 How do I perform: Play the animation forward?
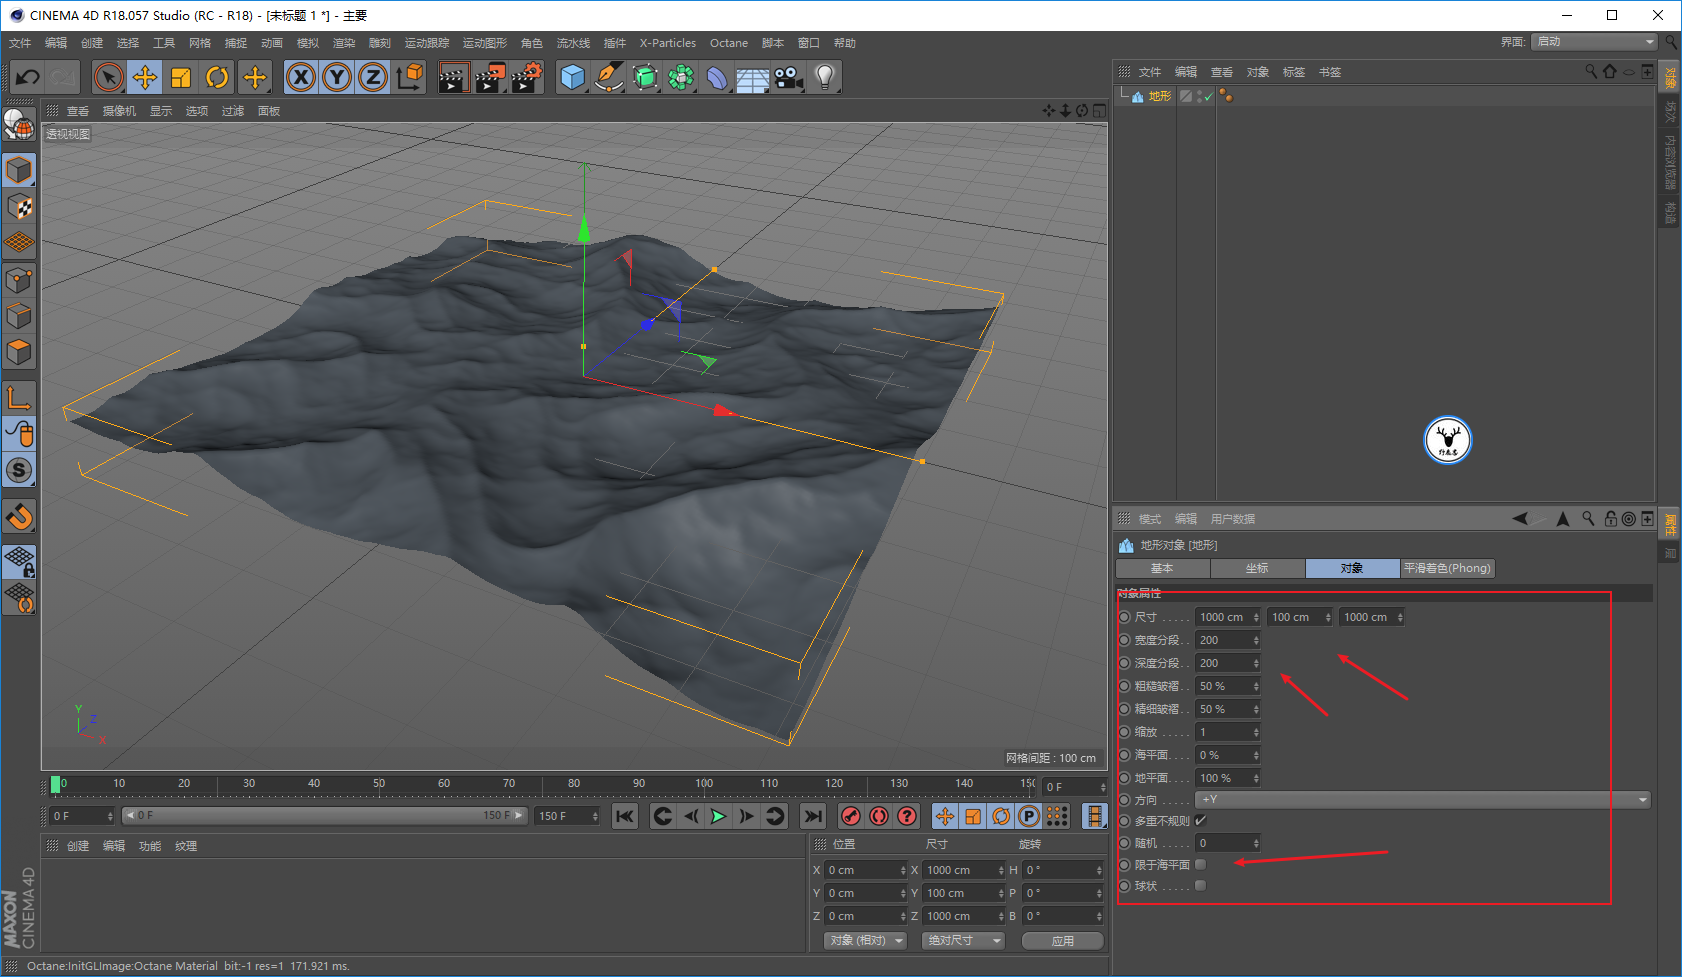point(718,816)
